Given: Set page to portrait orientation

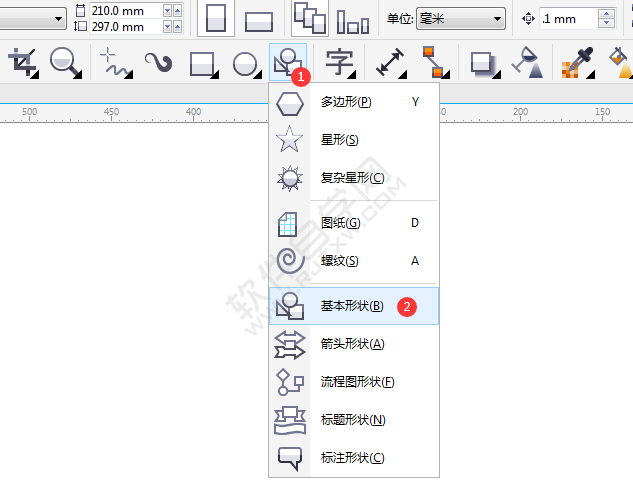Looking at the screenshot, I should pos(216,18).
